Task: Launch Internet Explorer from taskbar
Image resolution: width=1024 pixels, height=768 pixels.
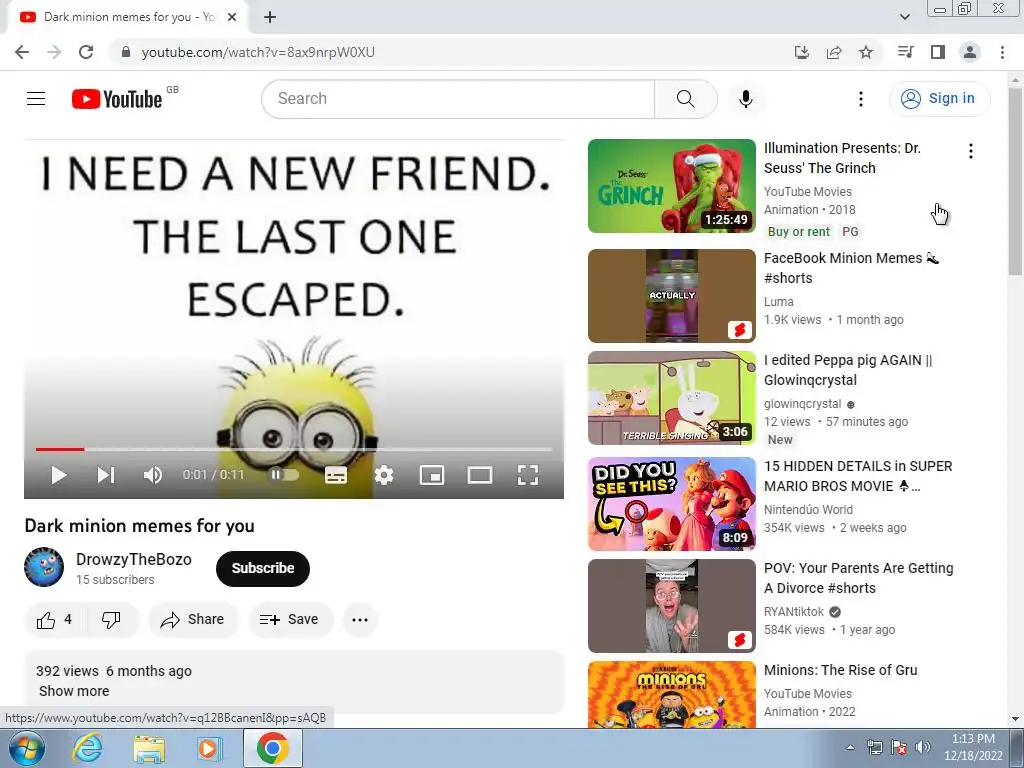Action: 88,748
